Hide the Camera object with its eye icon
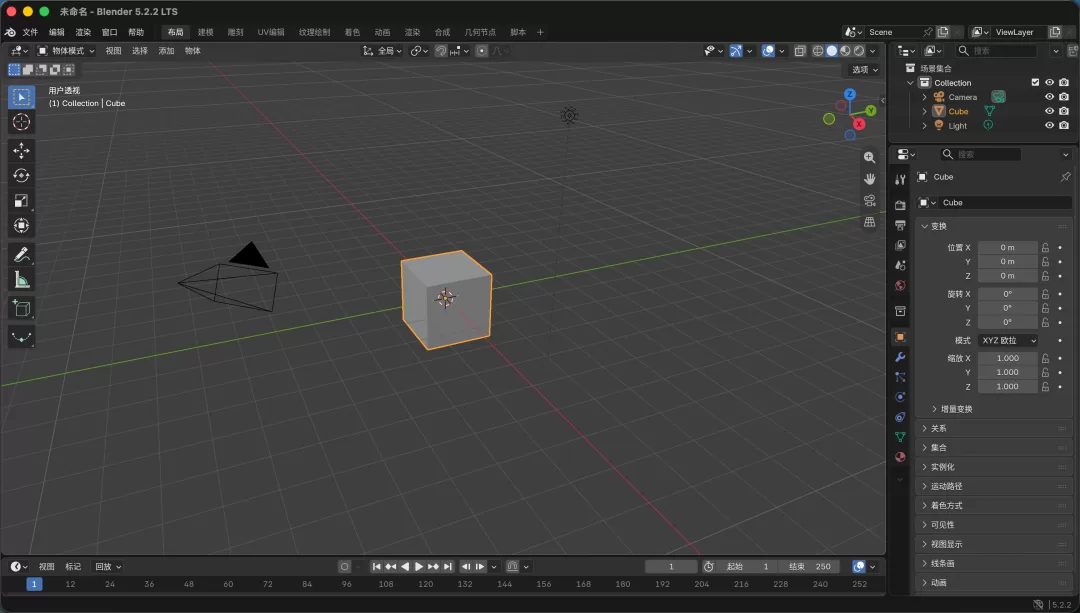Image resolution: width=1080 pixels, height=613 pixels. pos(1049,97)
